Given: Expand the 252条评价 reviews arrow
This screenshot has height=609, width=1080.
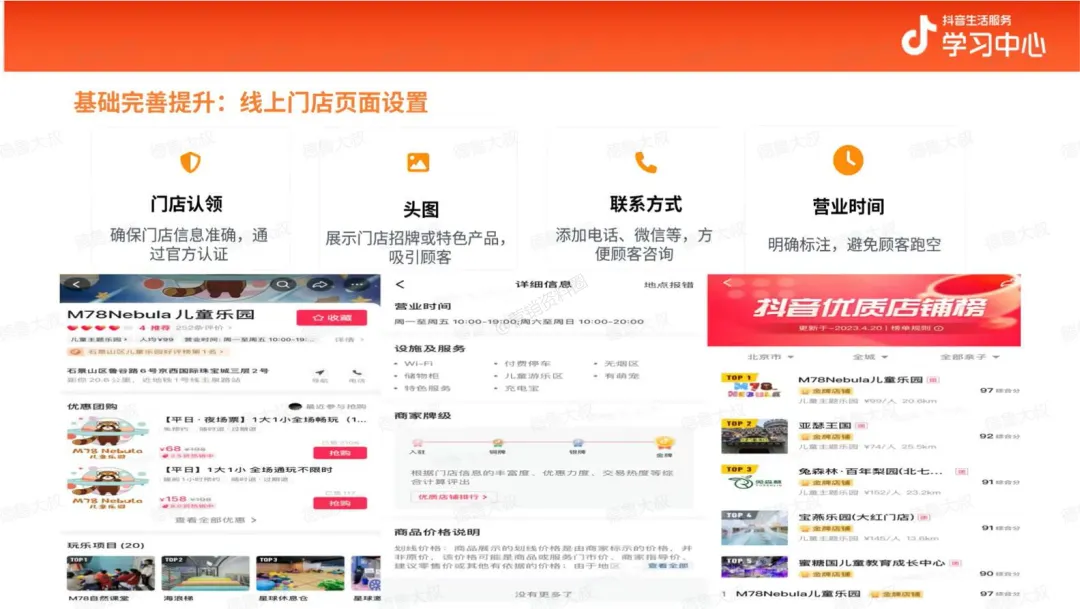Looking at the screenshot, I should click(204, 328).
